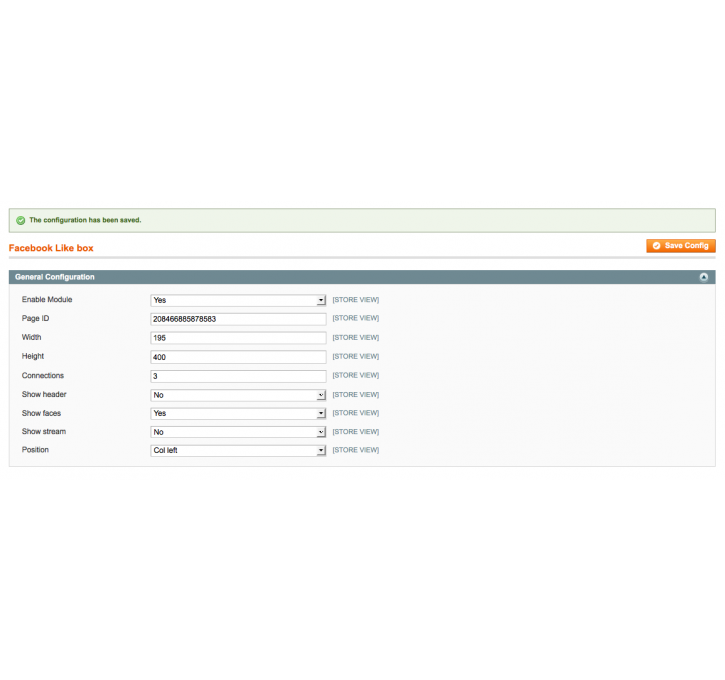Click the Connections input field
The width and height of the screenshot is (725, 680).
(x=238, y=376)
